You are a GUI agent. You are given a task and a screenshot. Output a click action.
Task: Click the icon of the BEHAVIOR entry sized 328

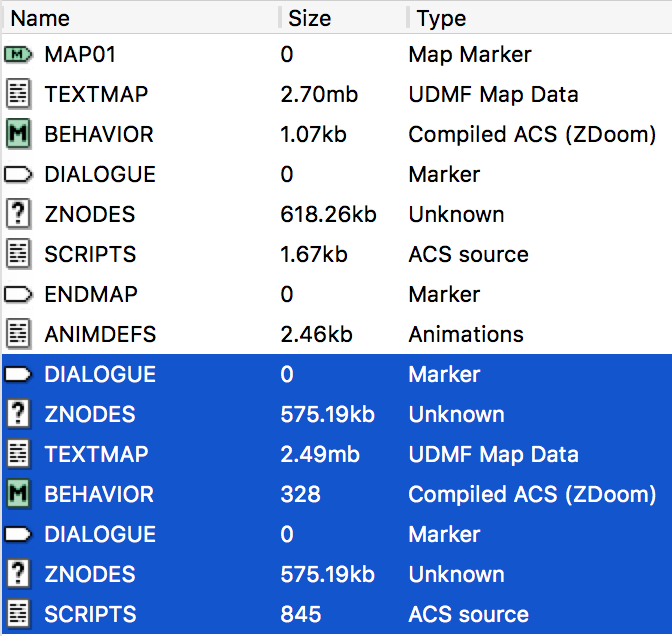pyautogui.click(x=18, y=494)
